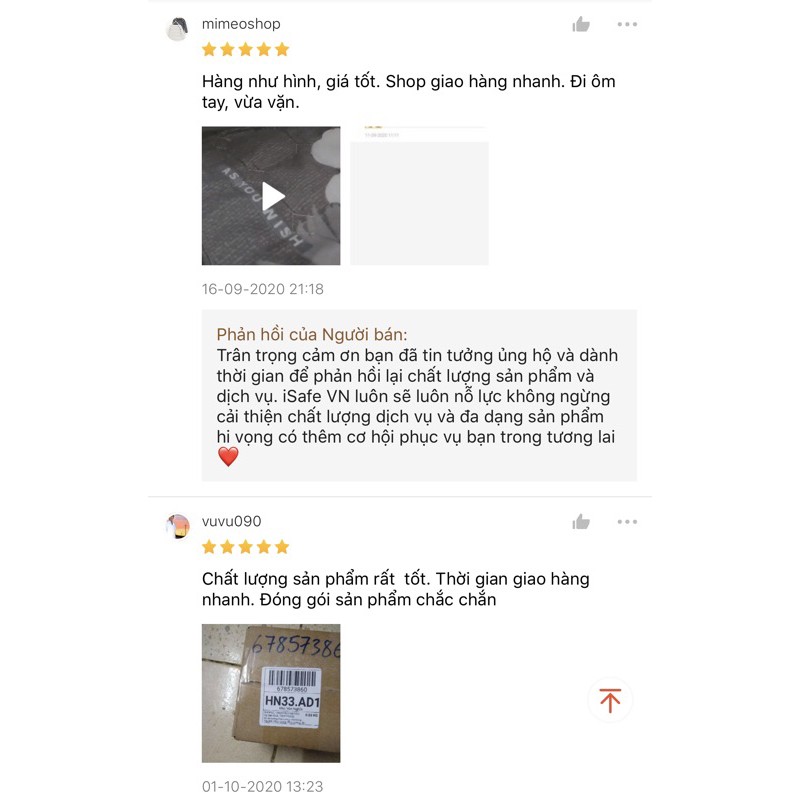Open the blank screenshot thumbnail in mimeoshop's review
Screen dimensions: 800x800
[419, 196]
